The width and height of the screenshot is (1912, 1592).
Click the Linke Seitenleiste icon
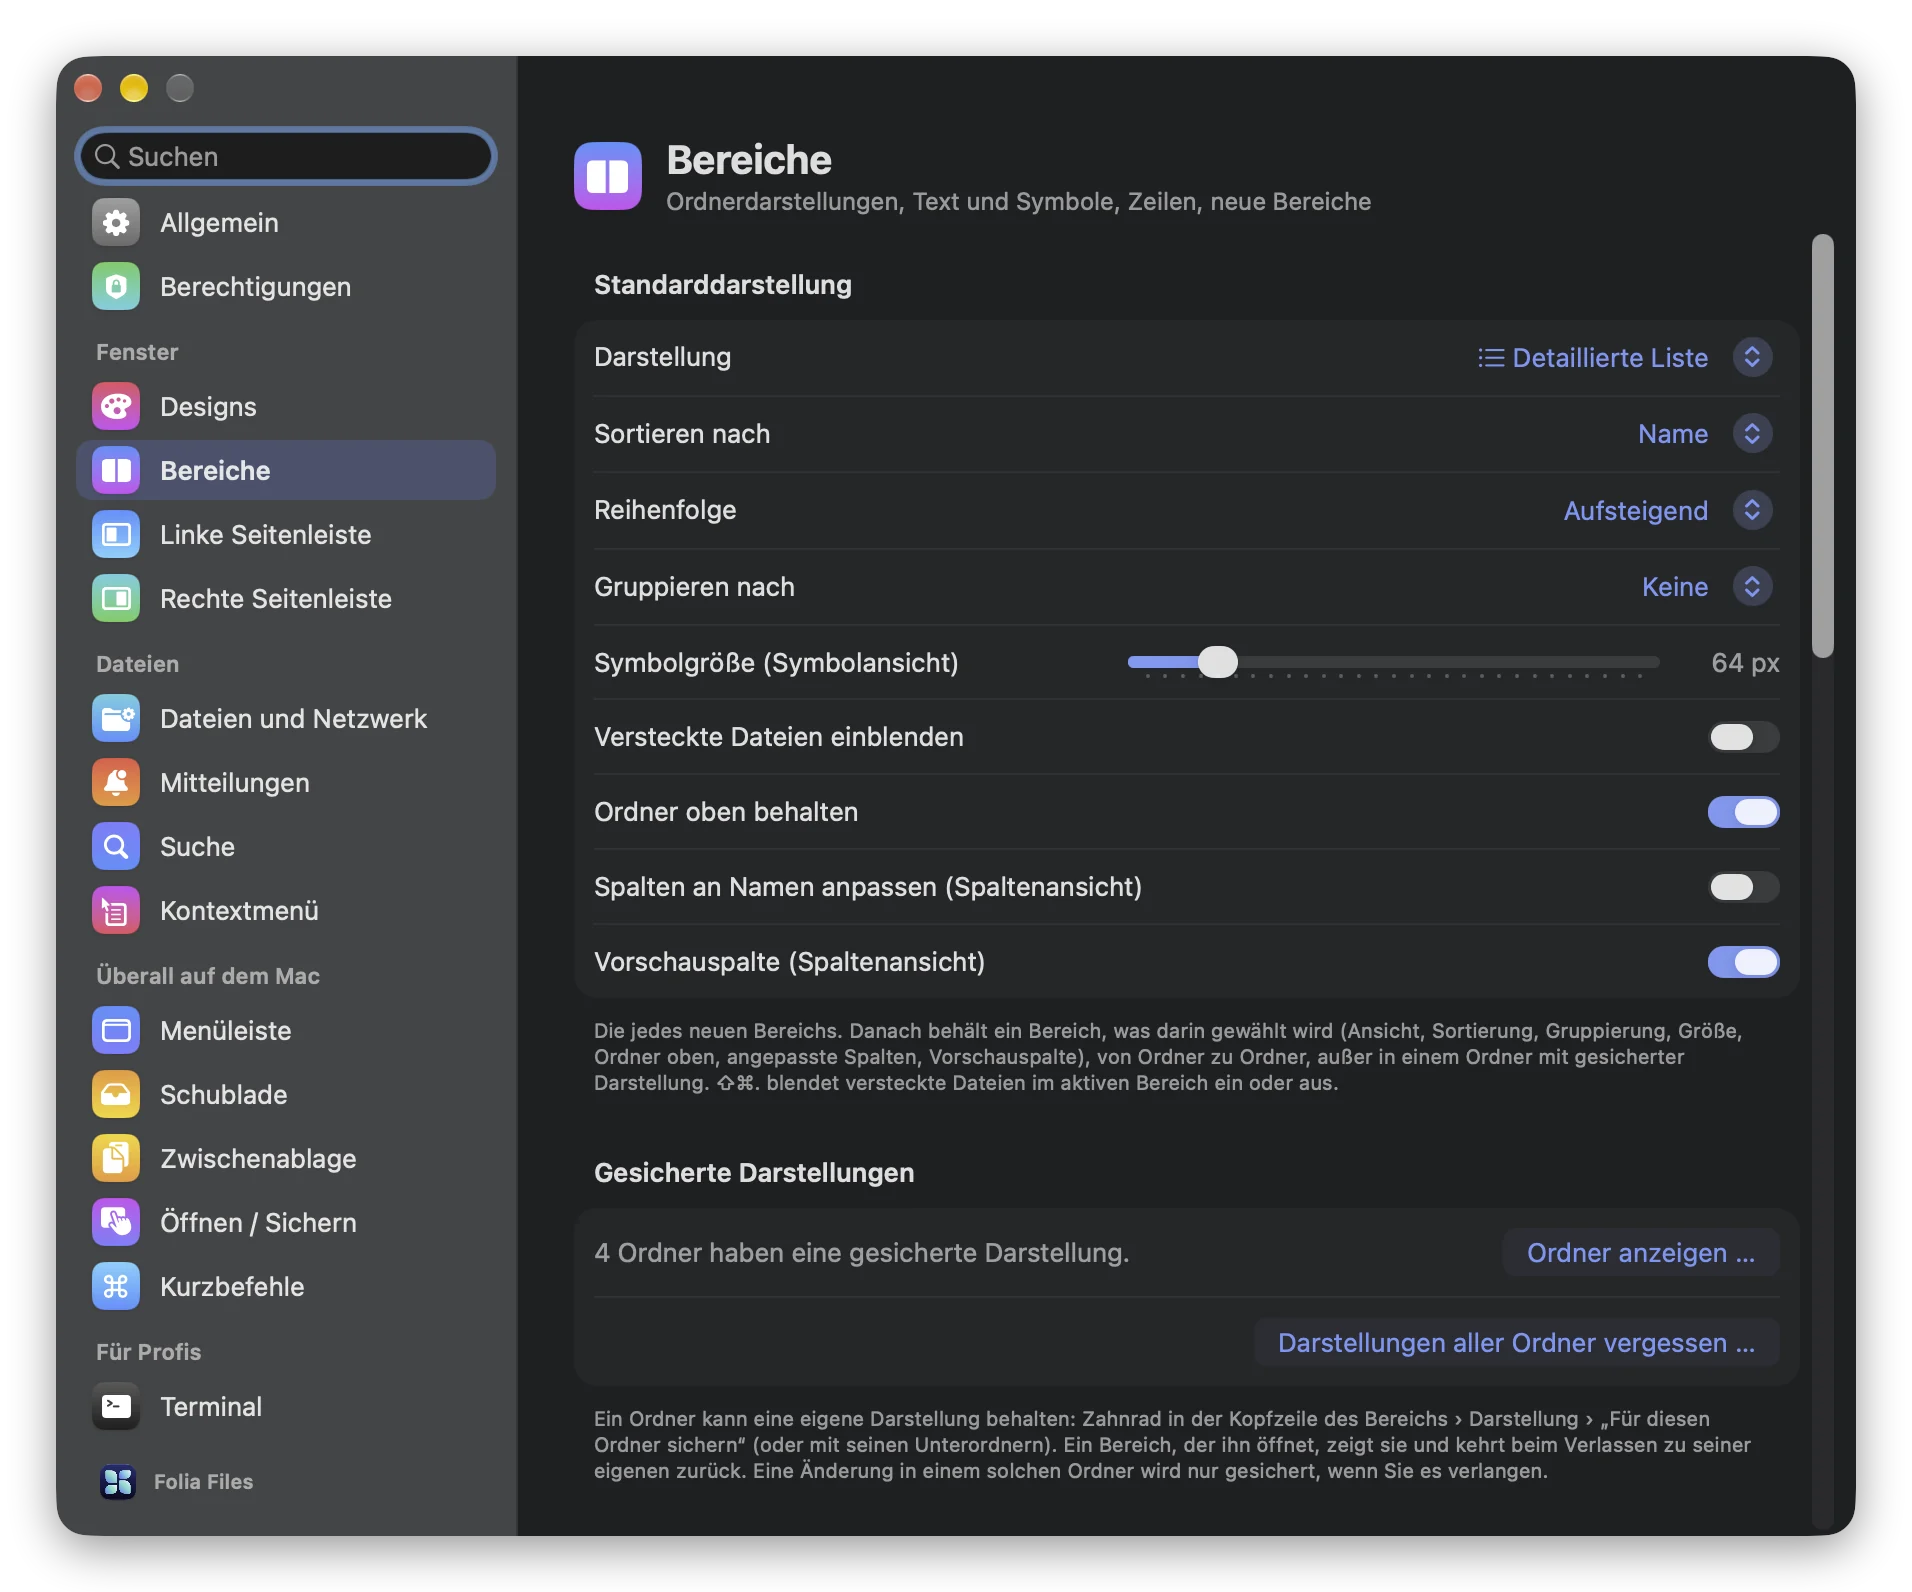click(x=116, y=535)
